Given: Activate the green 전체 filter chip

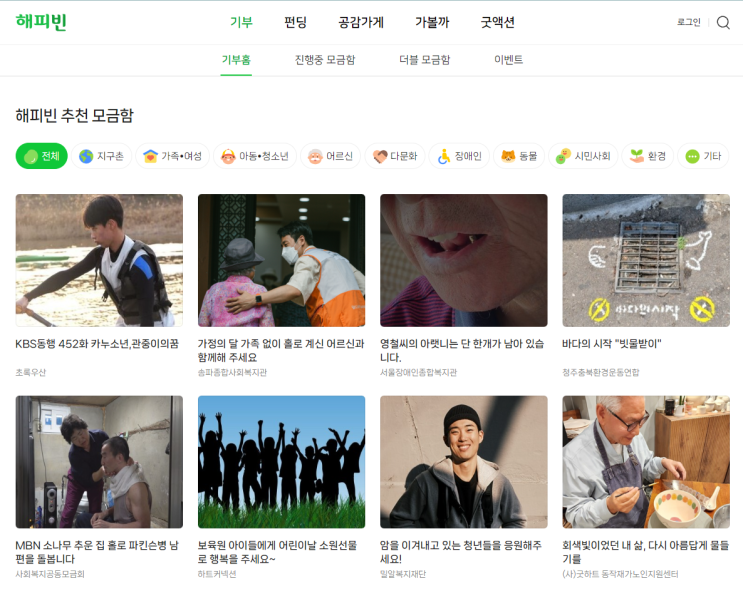Looking at the screenshot, I should pyautogui.click(x=42, y=156).
